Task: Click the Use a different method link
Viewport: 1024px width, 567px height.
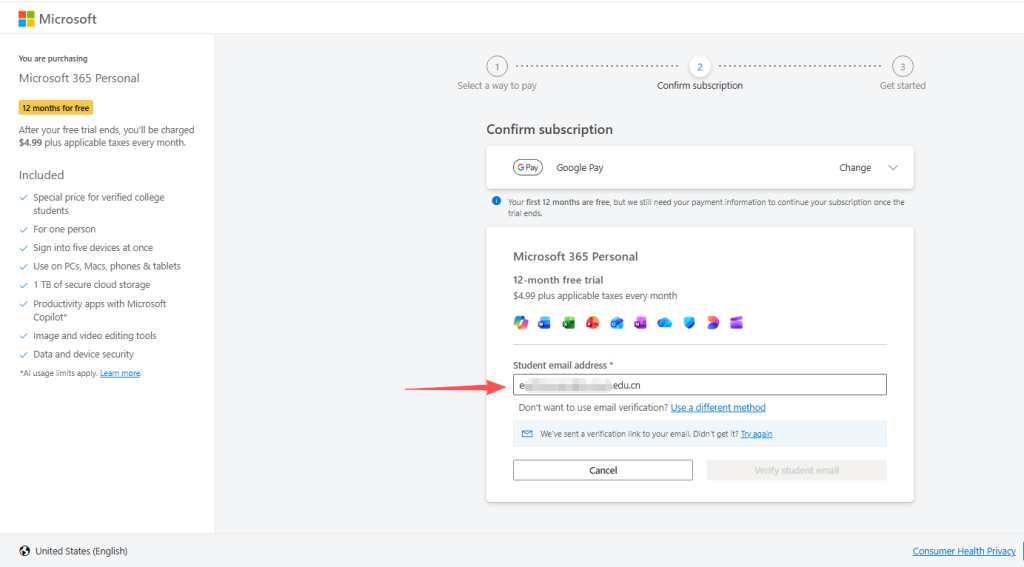Action: pos(718,408)
